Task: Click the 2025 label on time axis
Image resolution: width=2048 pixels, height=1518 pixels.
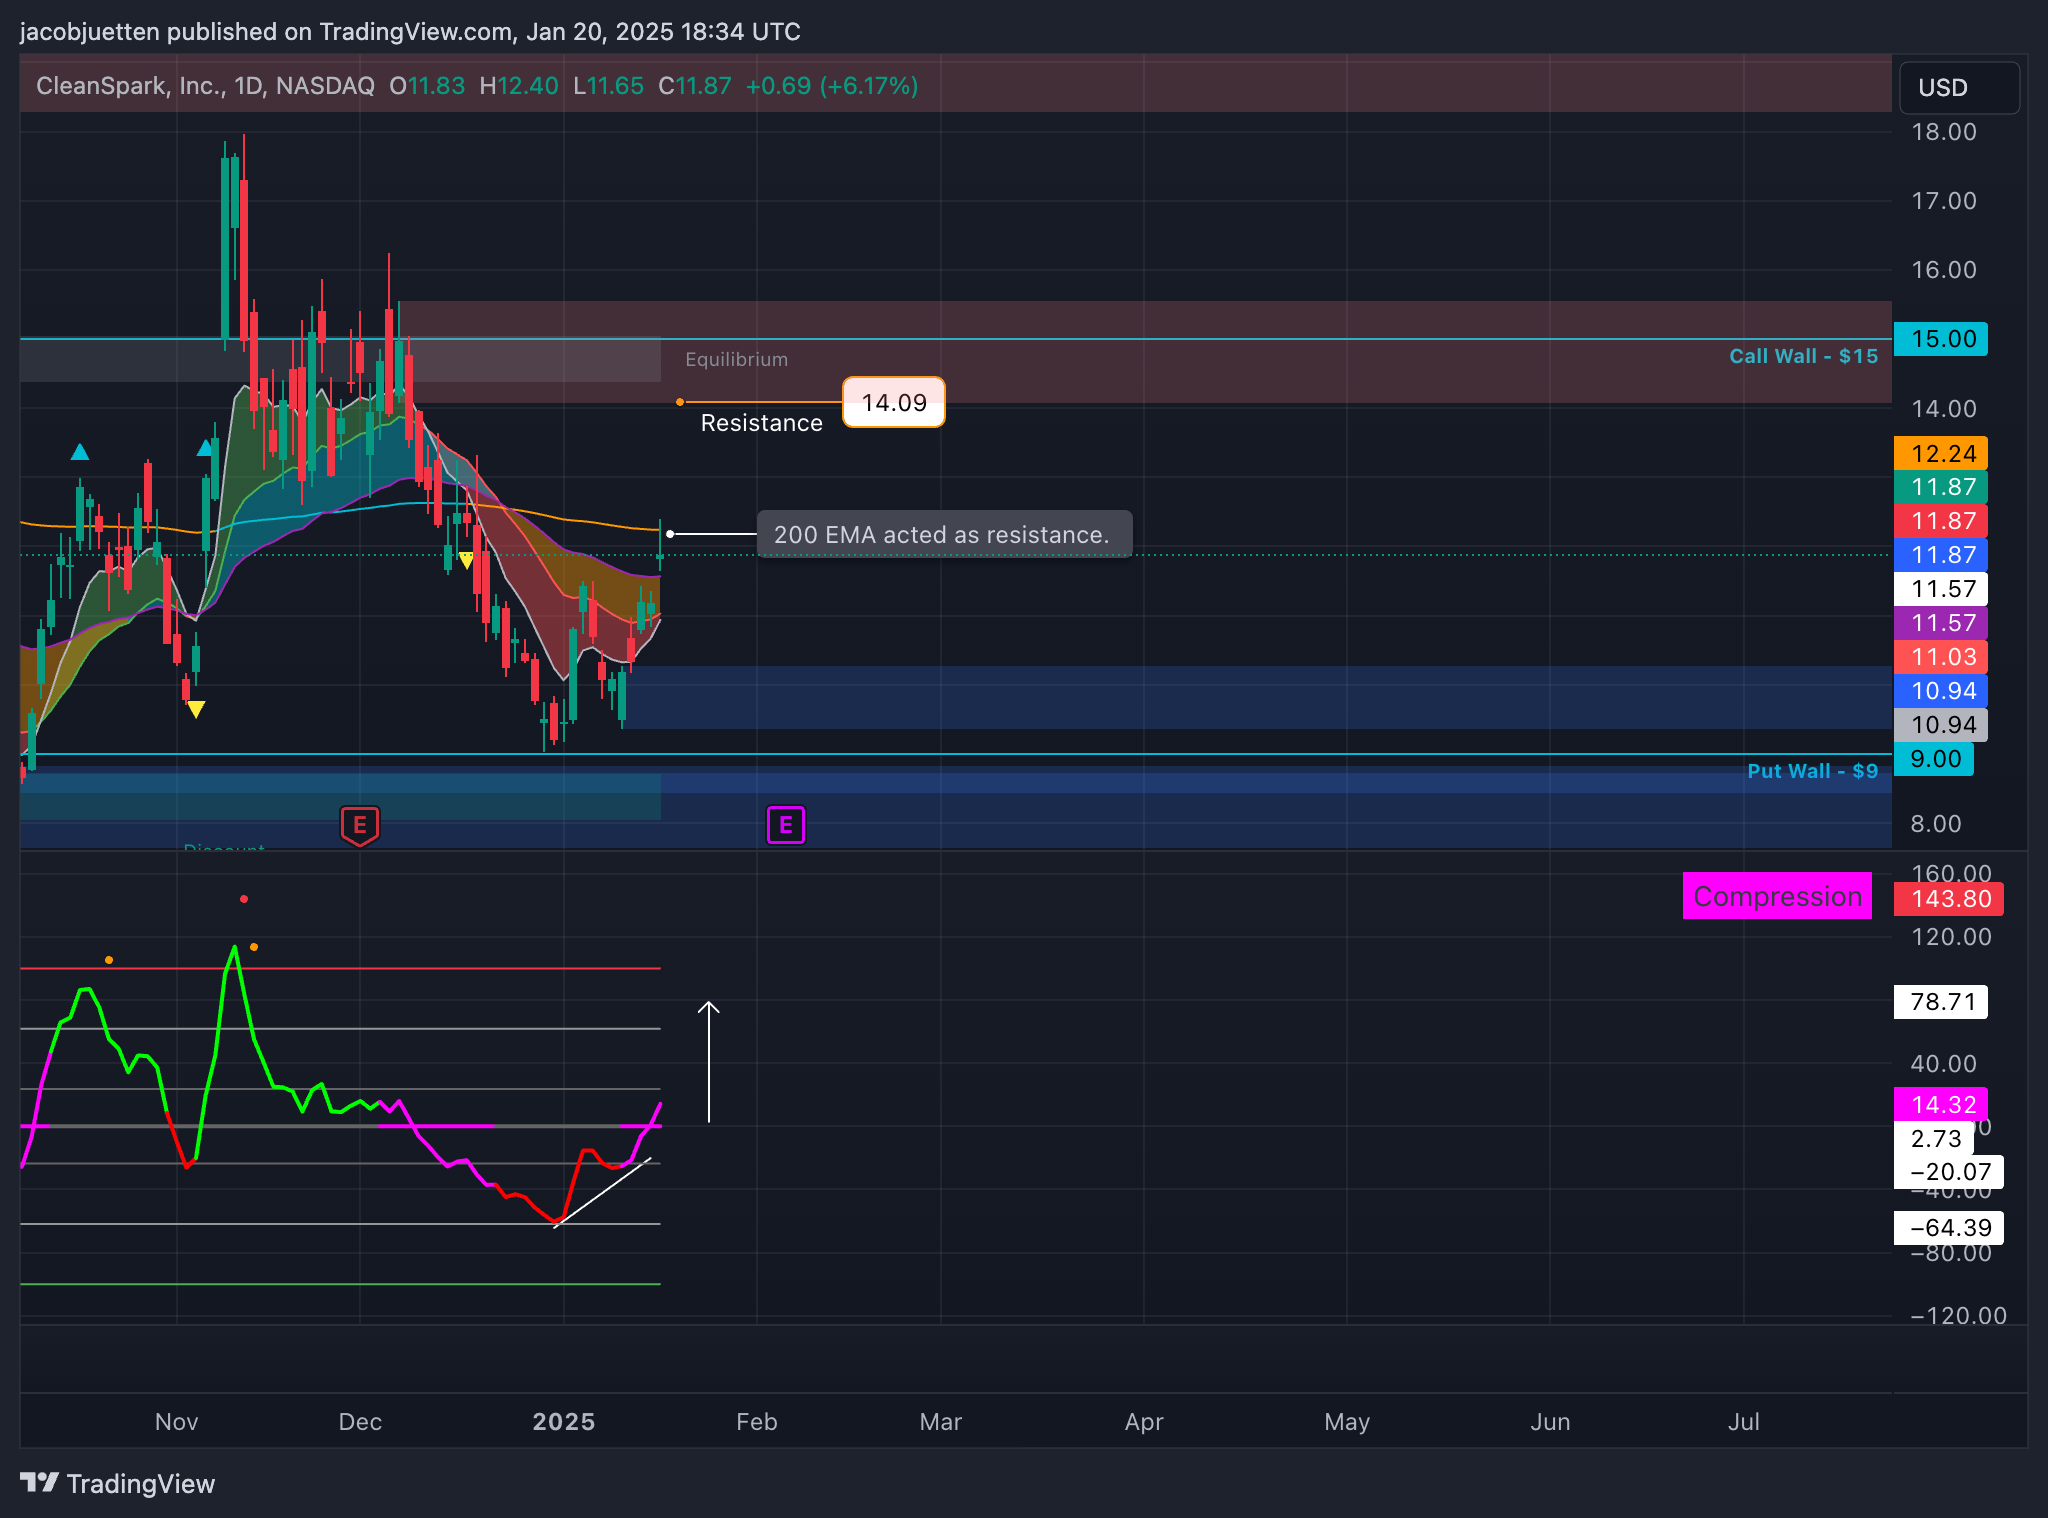Action: pyautogui.click(x=564, y=1421)
